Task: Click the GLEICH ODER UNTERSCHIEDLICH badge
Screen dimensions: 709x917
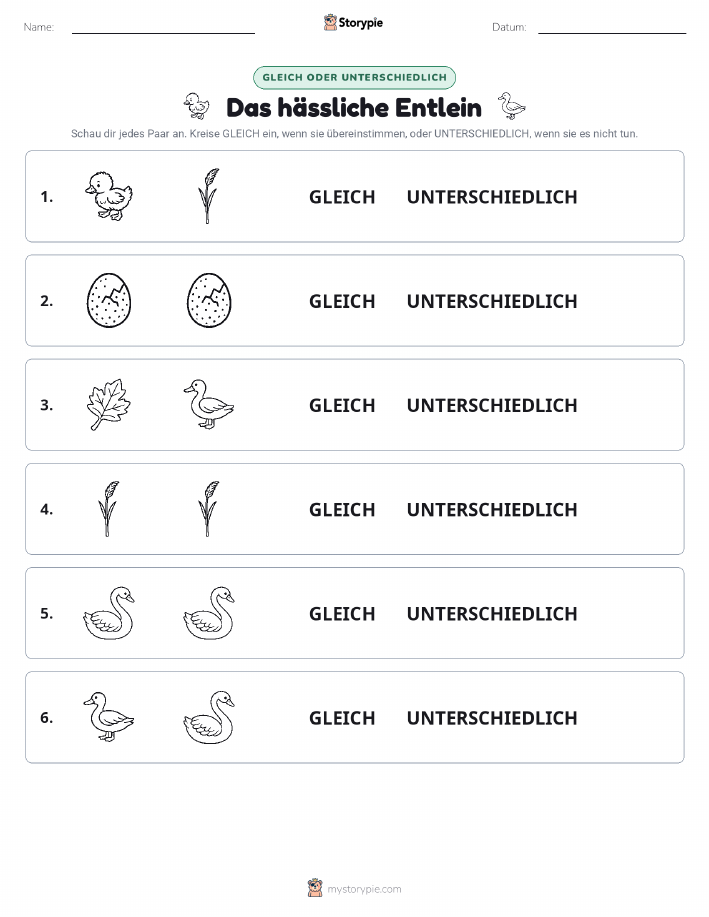Action: (x=354, y=77)
